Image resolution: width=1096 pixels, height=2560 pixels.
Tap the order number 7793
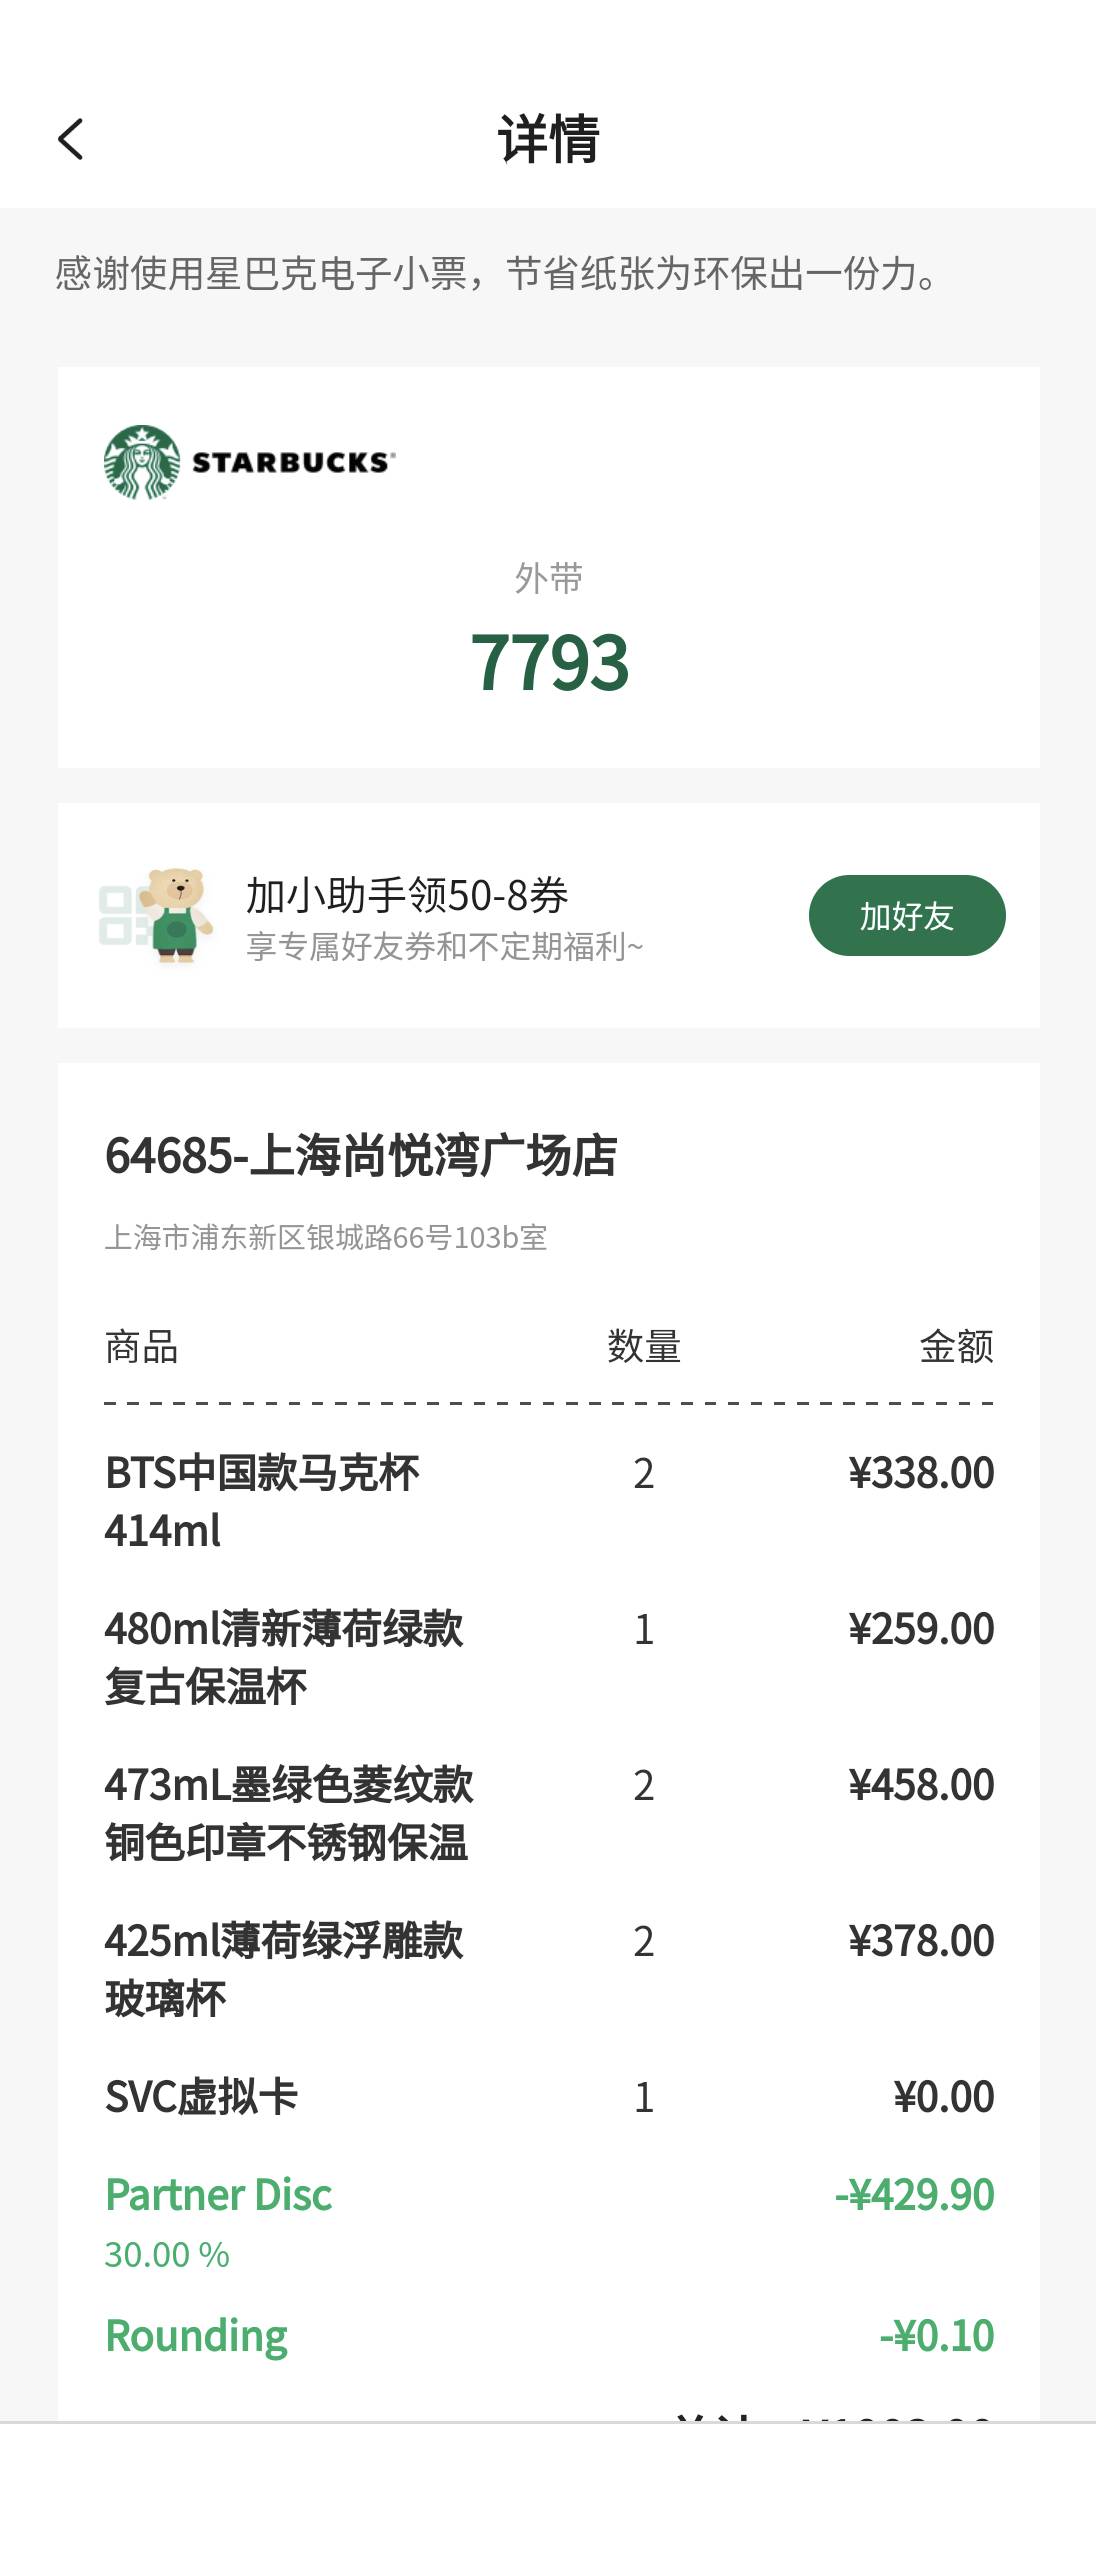(x=549, y=662)
